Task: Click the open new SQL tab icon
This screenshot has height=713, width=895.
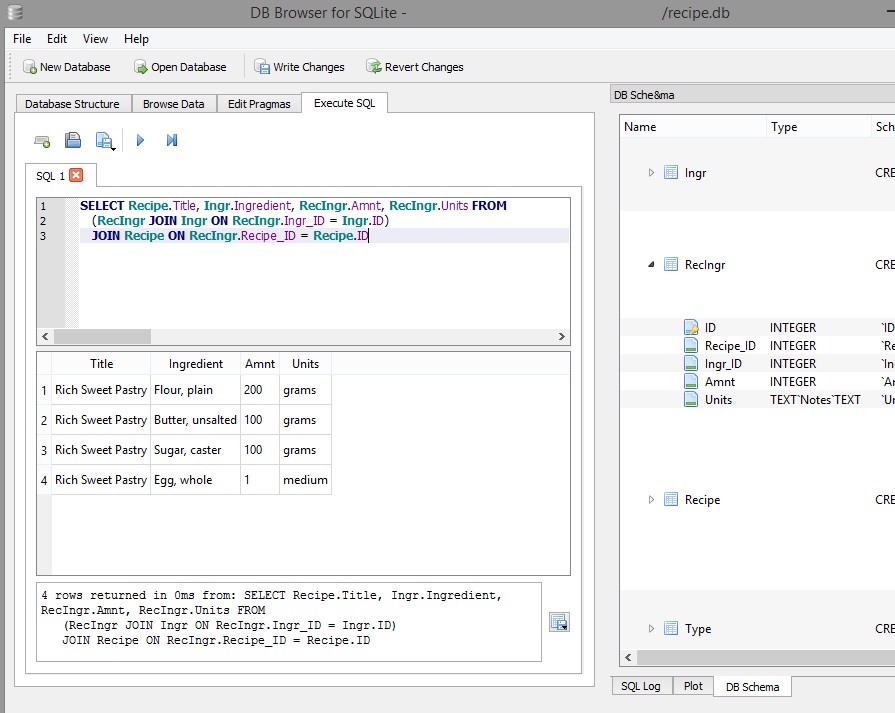Action: pyautogui.click(x=42, y=141)
